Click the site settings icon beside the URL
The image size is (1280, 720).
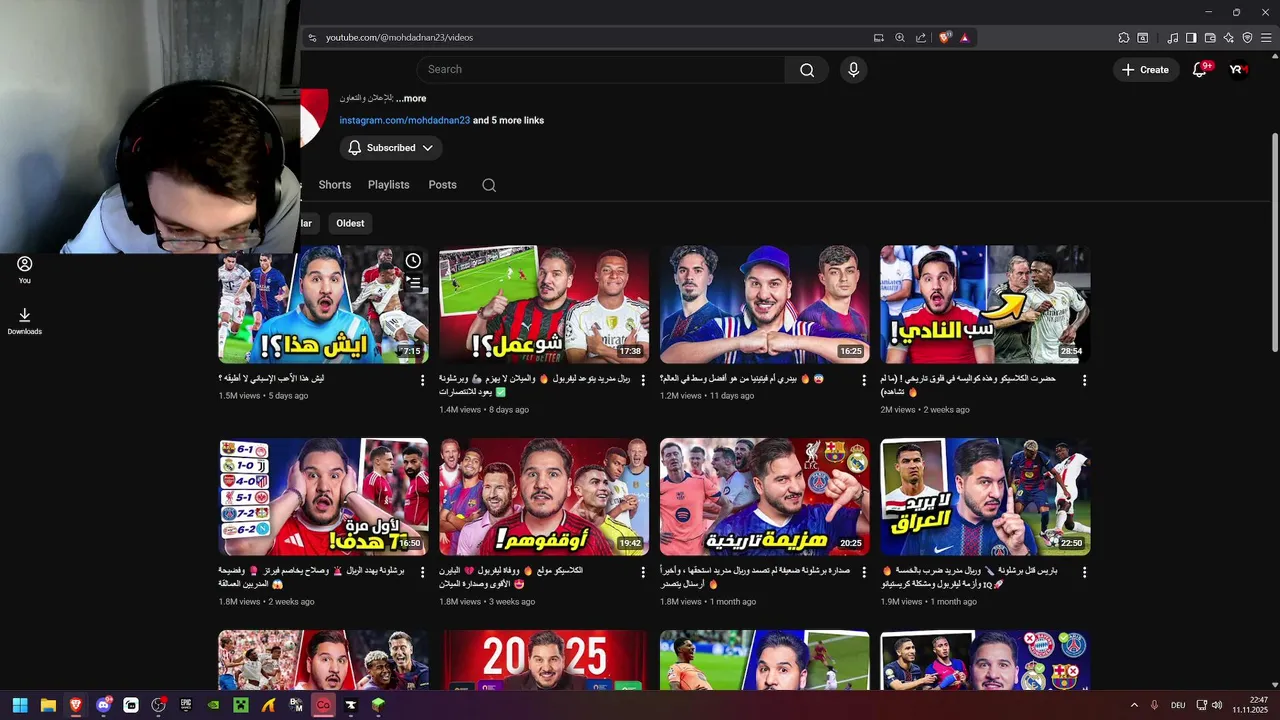click(x=312, y=38)
